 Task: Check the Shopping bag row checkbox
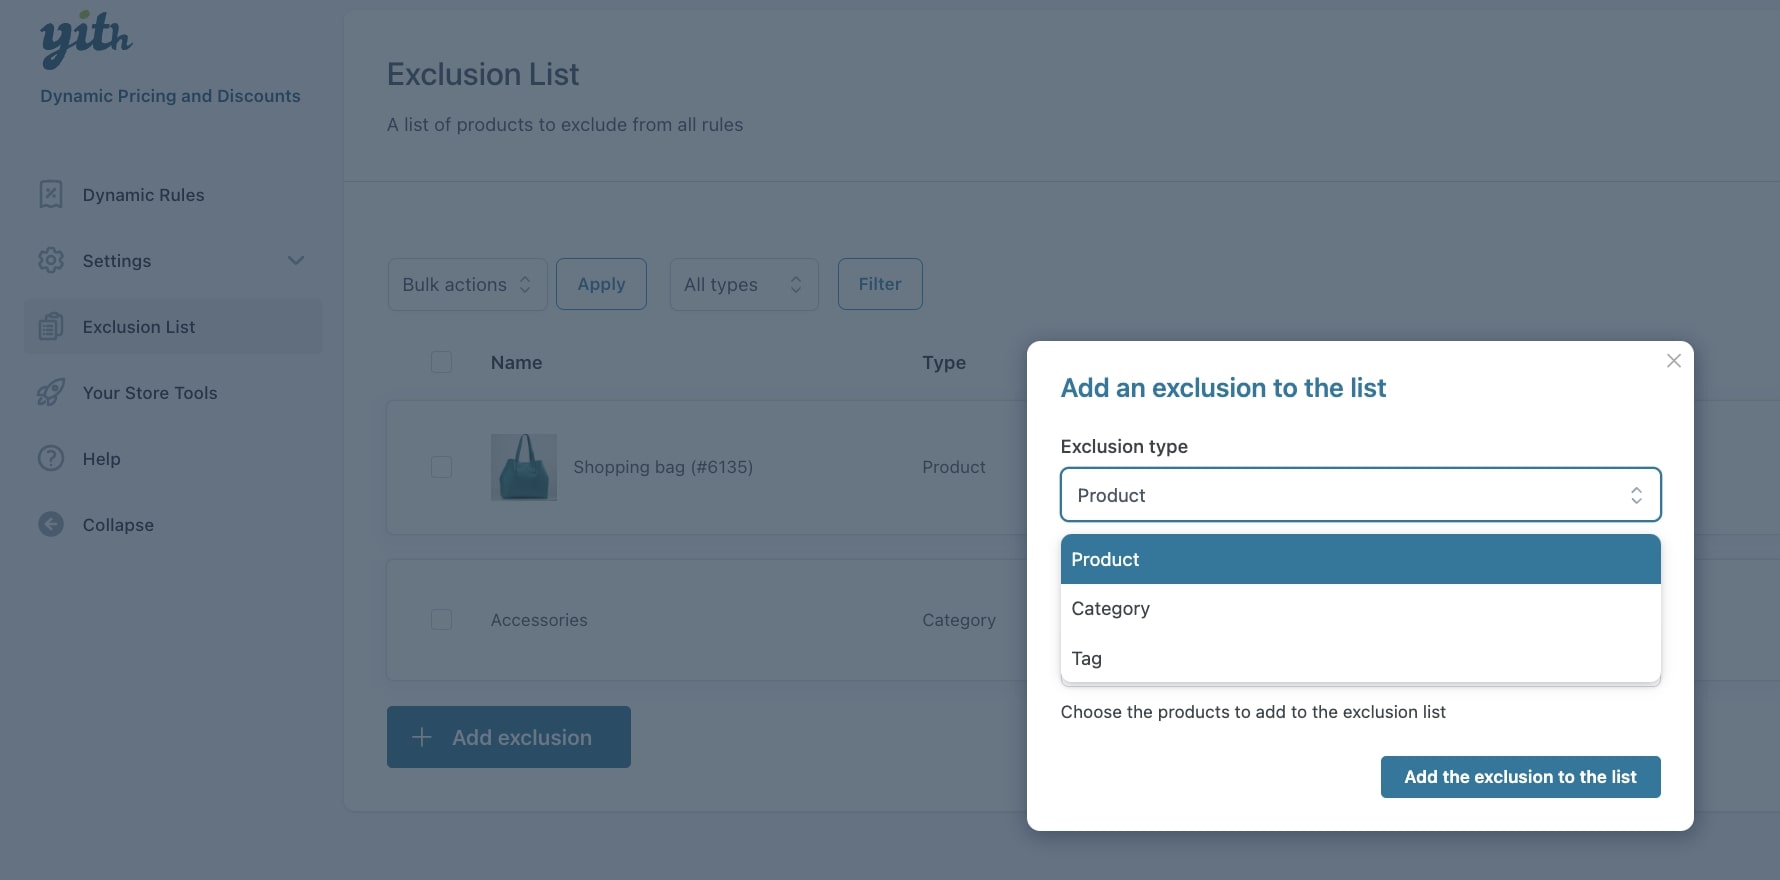441,467
